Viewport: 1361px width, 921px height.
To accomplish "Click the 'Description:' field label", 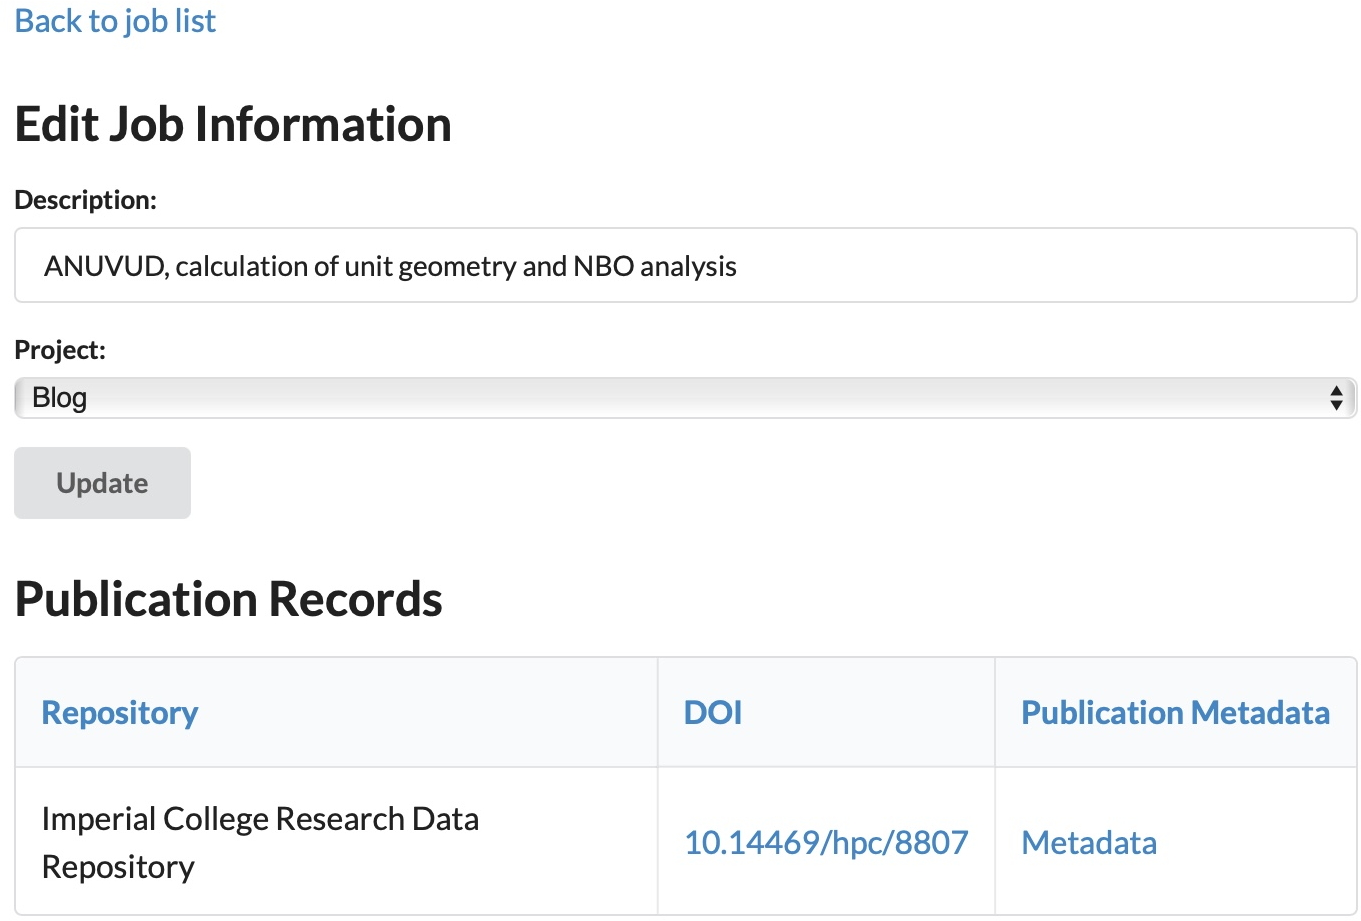I will click(85, 200).
